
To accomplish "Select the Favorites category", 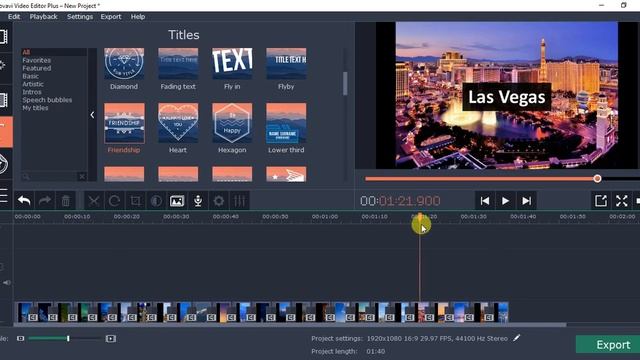I will (37, 60).
